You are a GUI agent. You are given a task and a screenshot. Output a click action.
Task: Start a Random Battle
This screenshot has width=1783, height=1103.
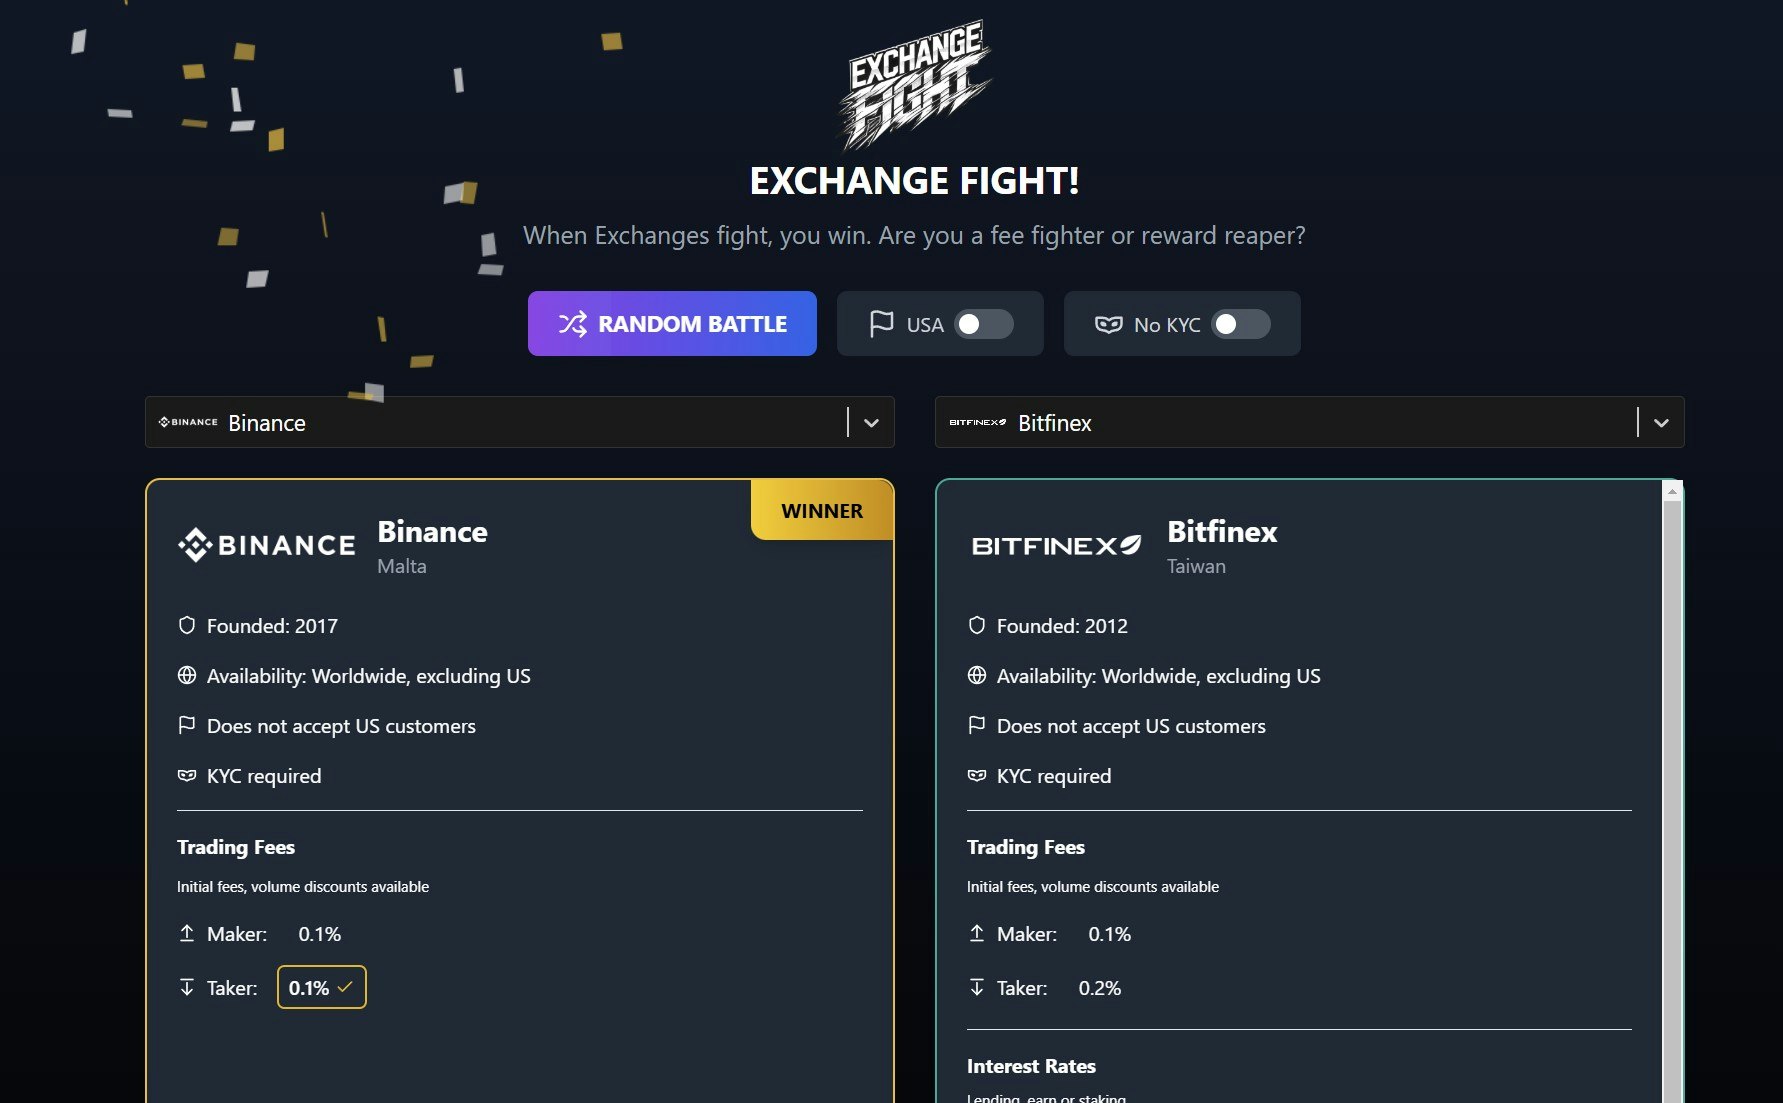point(672,323)
